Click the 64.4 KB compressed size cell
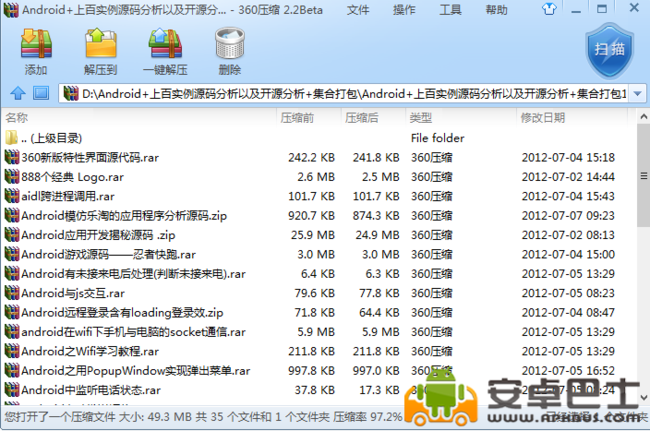 tap(379, 312)
